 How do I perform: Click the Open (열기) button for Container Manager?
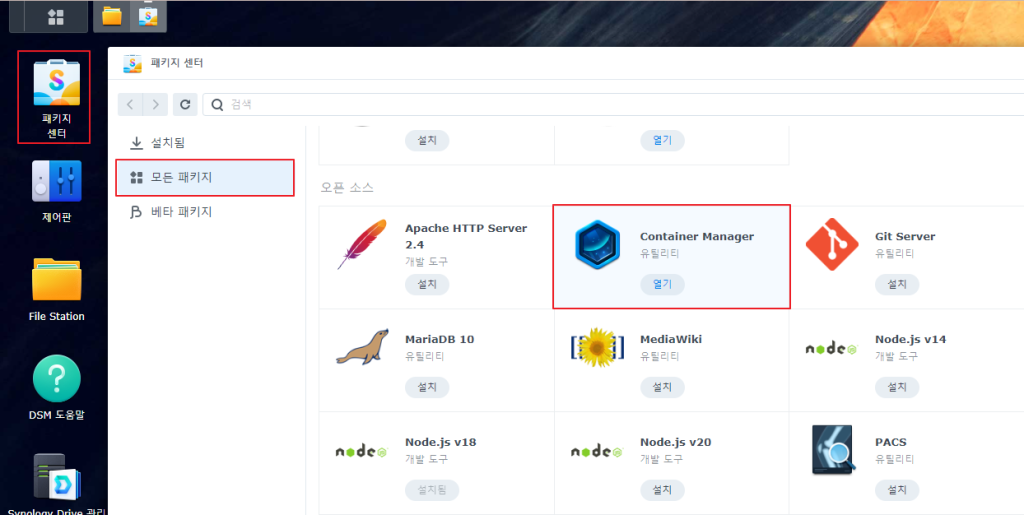point(662,284)
